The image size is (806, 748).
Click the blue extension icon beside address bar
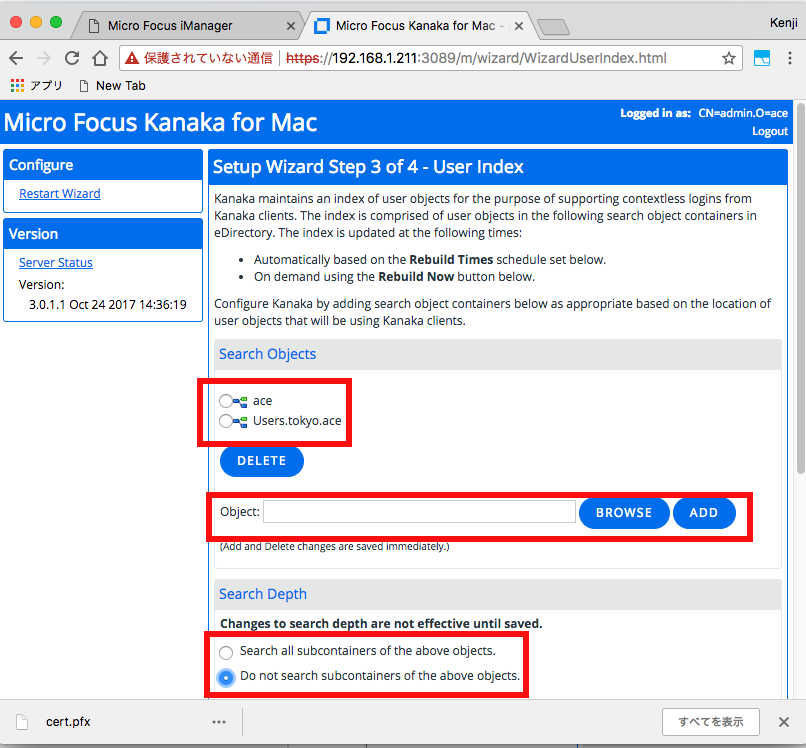point(762,58)
